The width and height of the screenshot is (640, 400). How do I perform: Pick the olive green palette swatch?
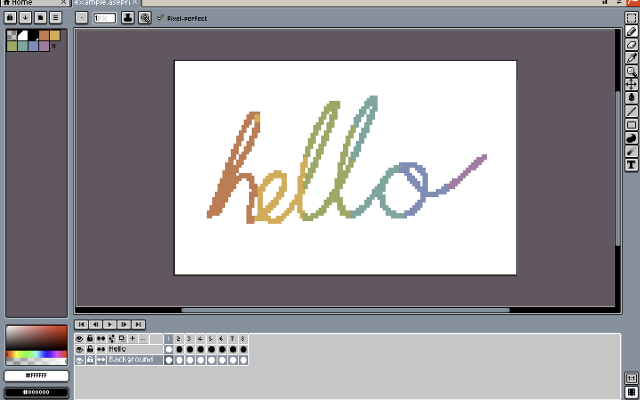[12, 46]
